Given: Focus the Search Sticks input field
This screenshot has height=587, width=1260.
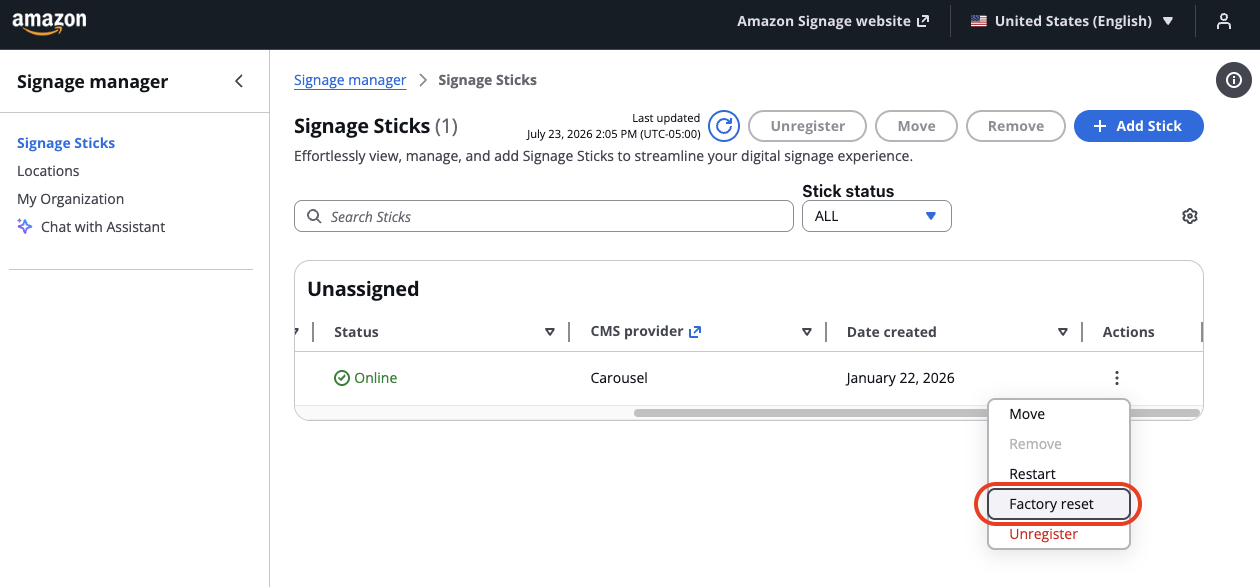Looking at the screenshot, I should coord(544,216).
